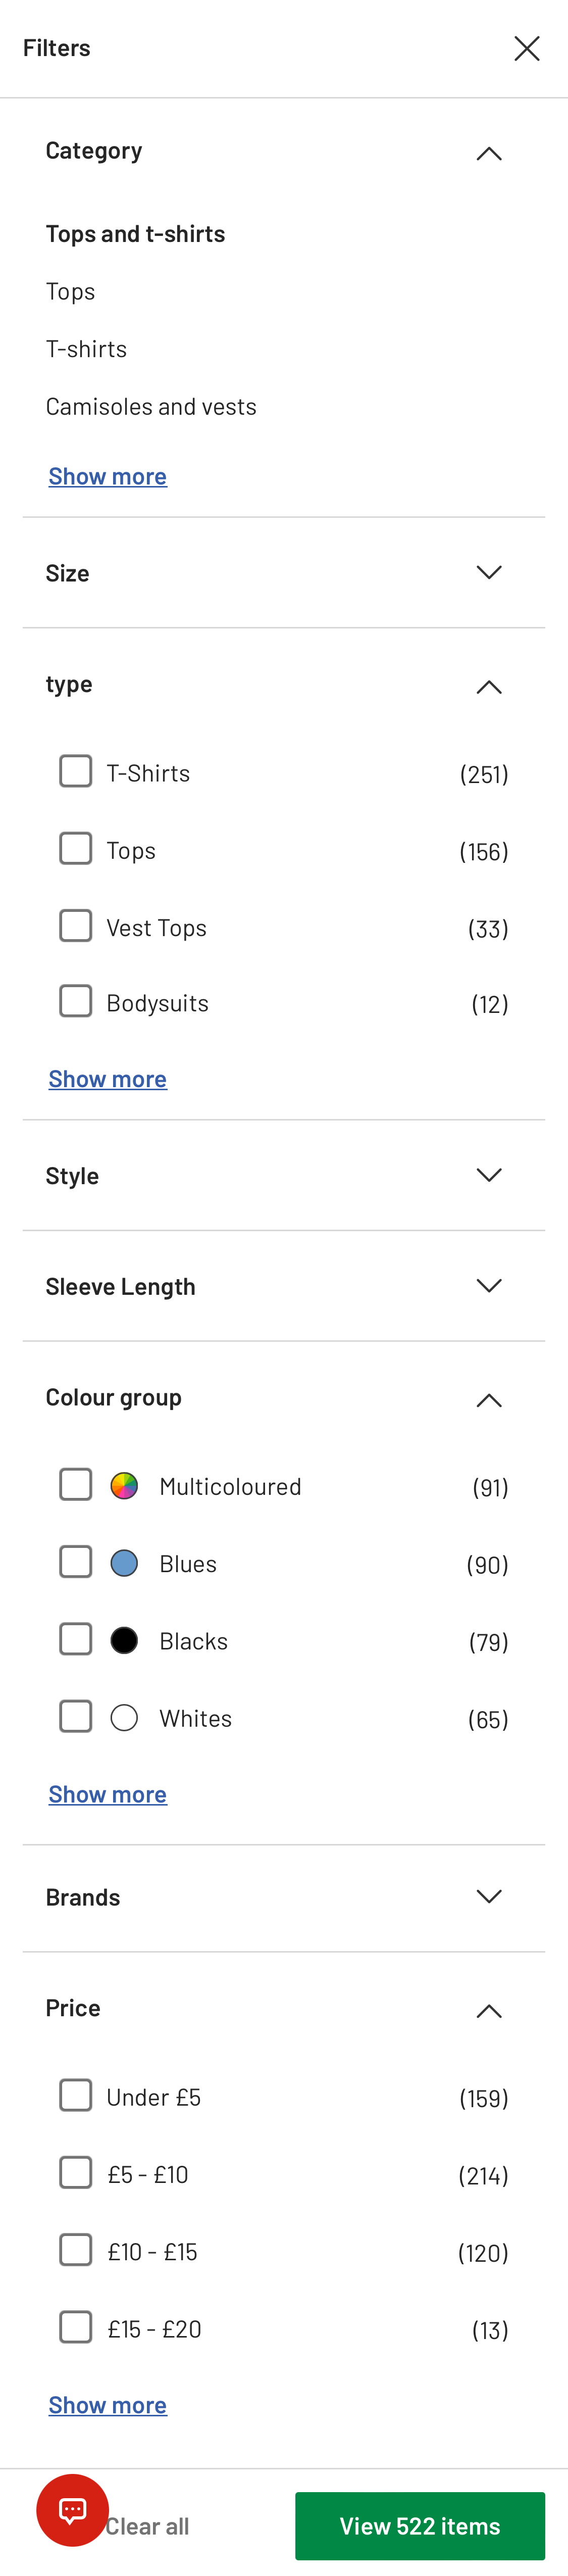Expand the Size section
568x2576 pixels.
489,572
